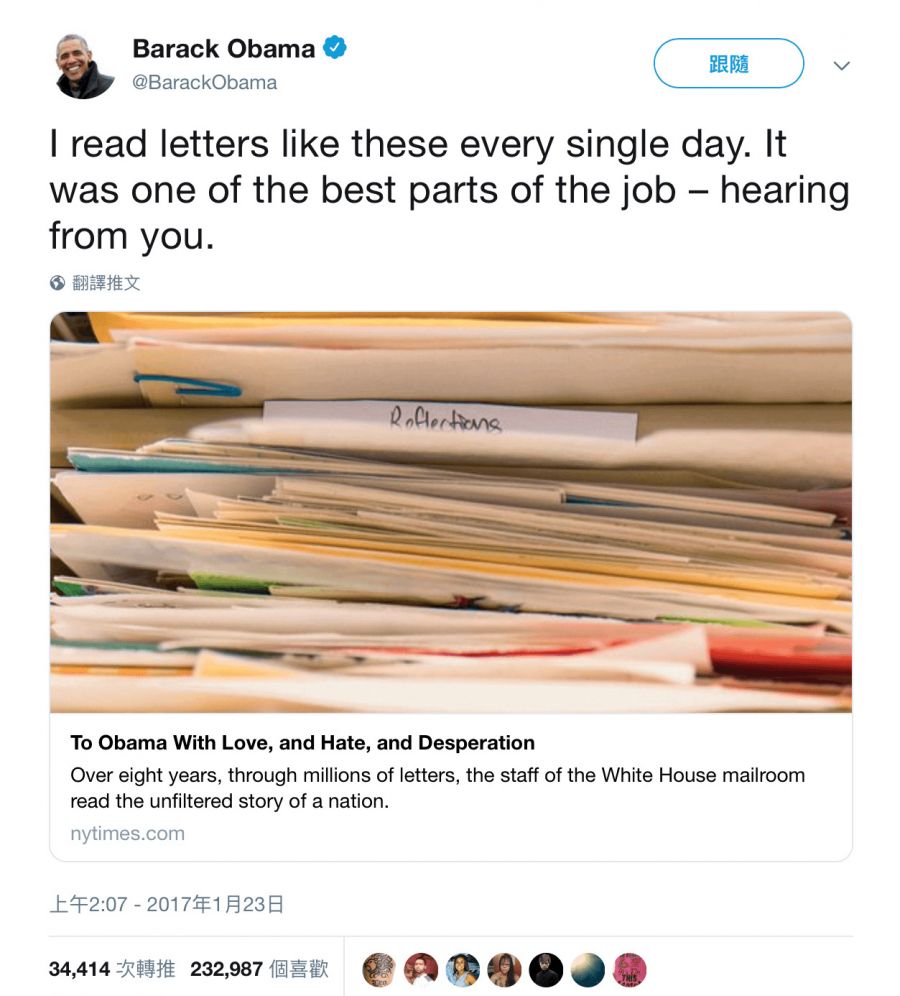Open second liker avatar with red background
The image size is (900, 996).
click(420, 970)
